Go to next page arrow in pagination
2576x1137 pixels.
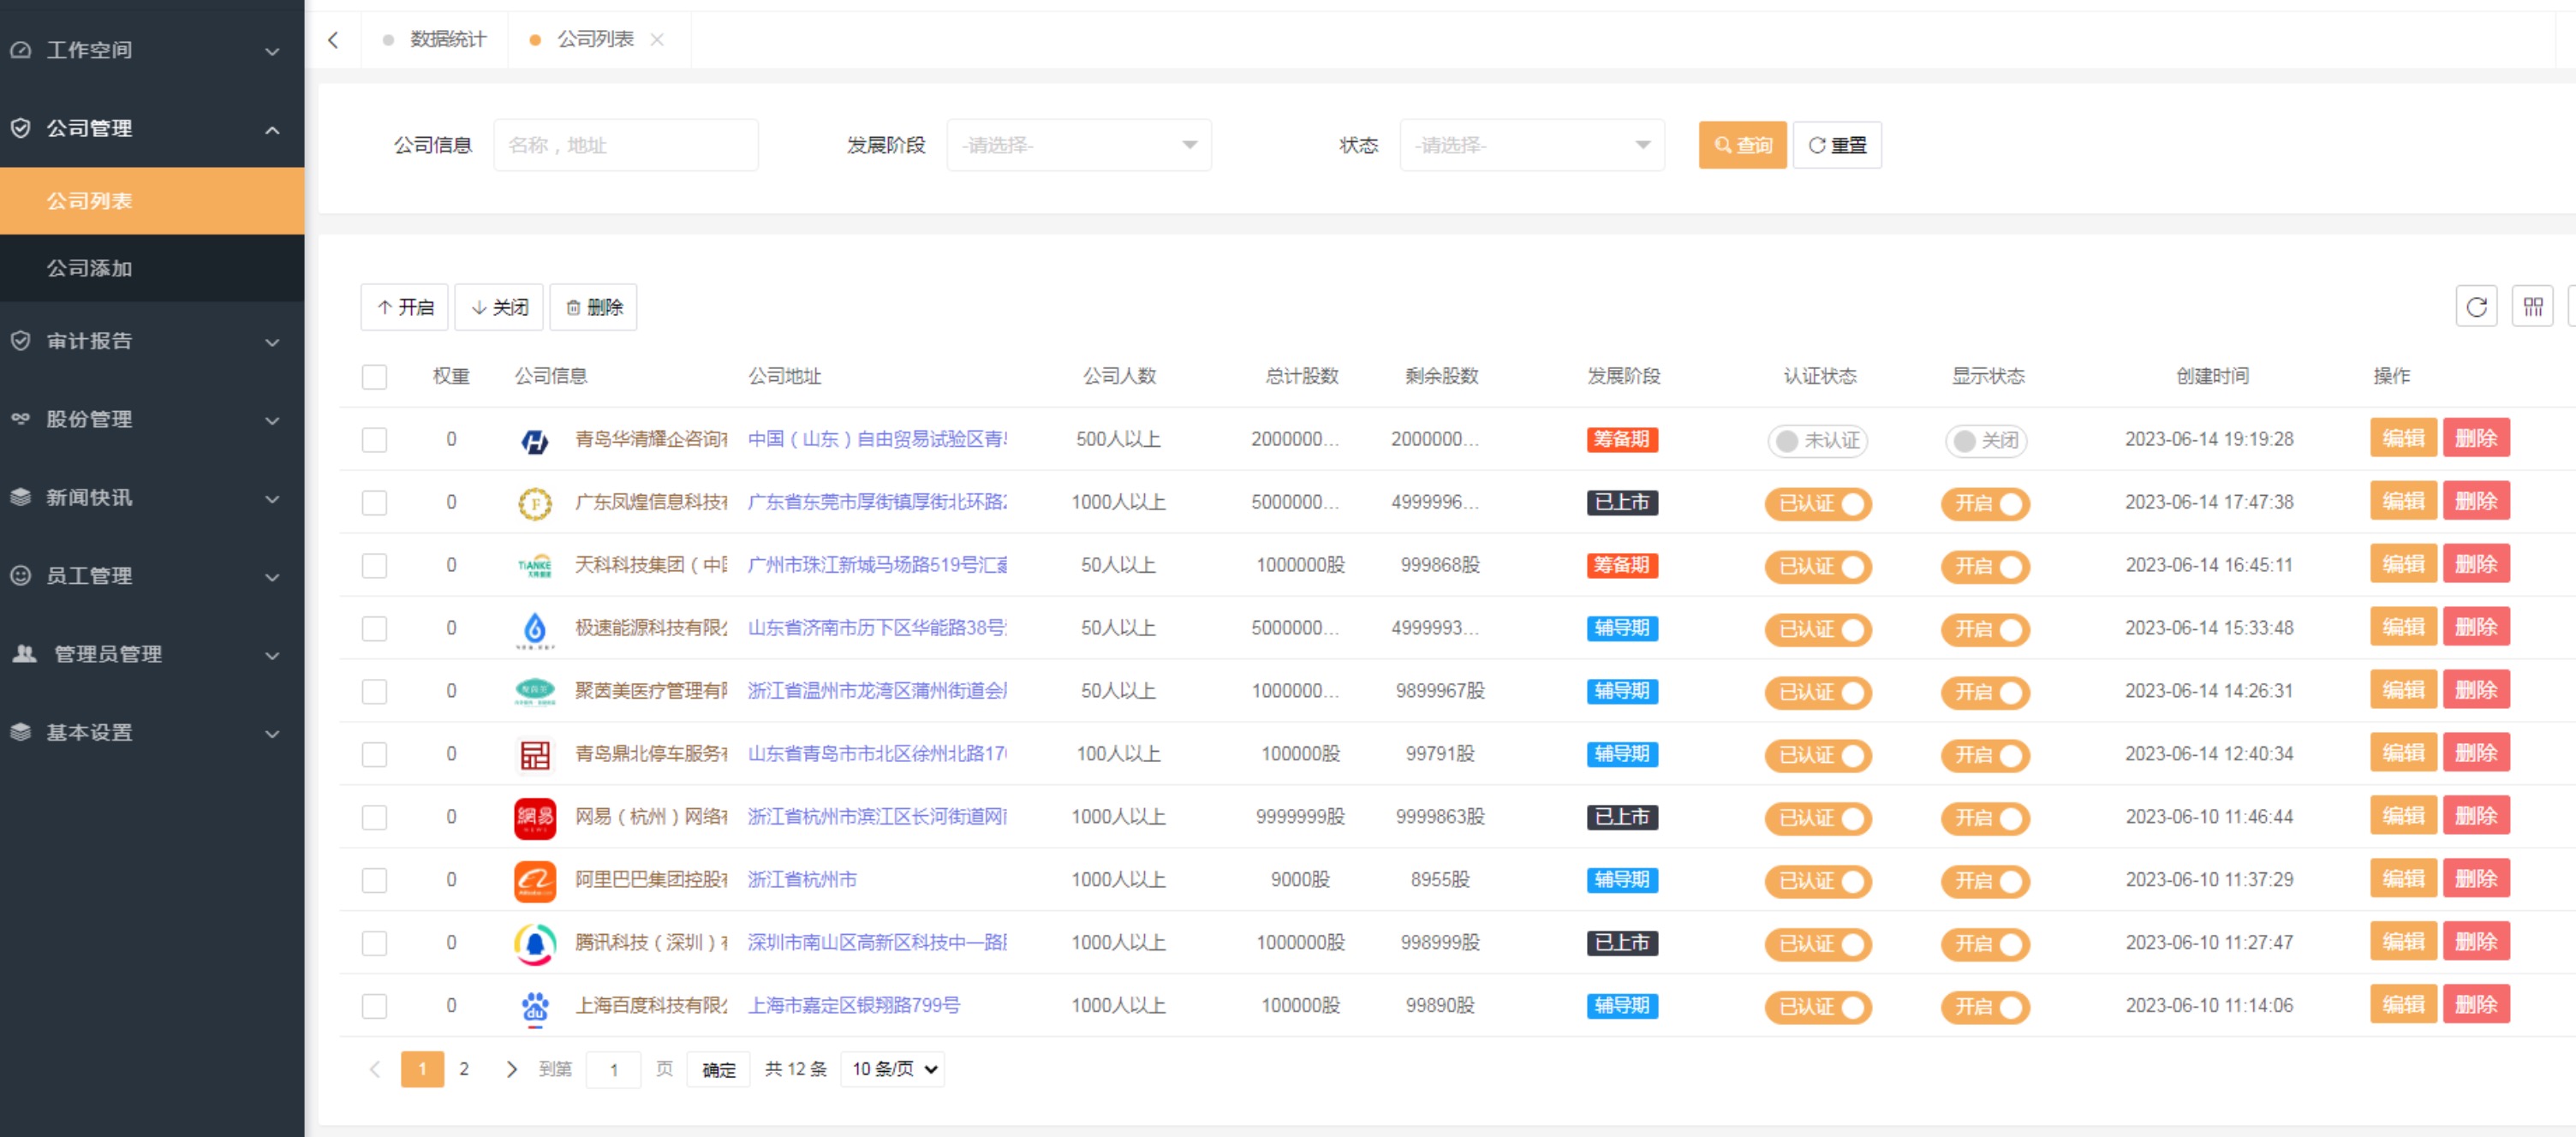pyautogui.click(x=511, y=1069)
